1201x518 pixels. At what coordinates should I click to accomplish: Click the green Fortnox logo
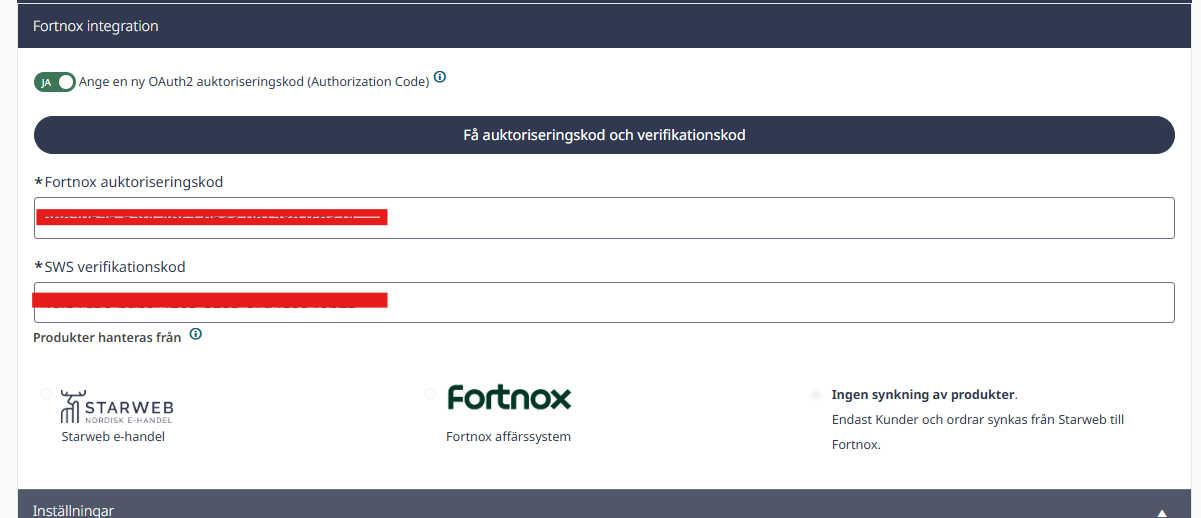(509, 397)
